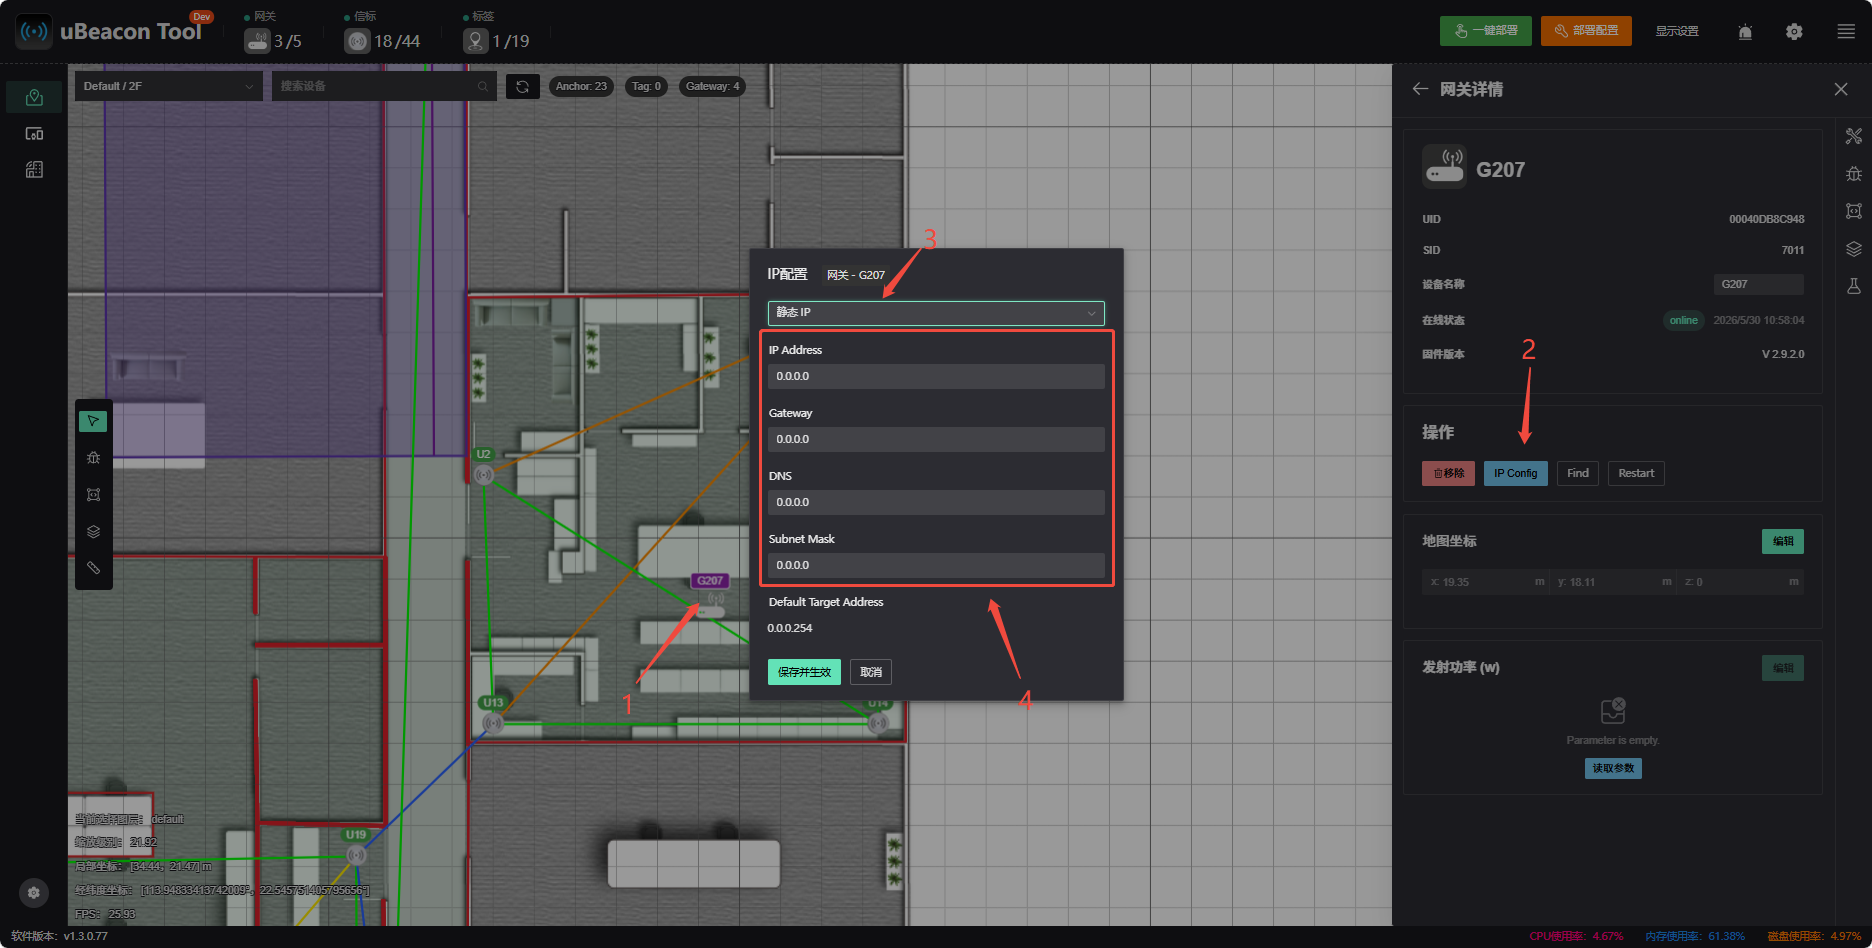Click the IP Address input field
1872x948 pixels.
tap(936, 376)
